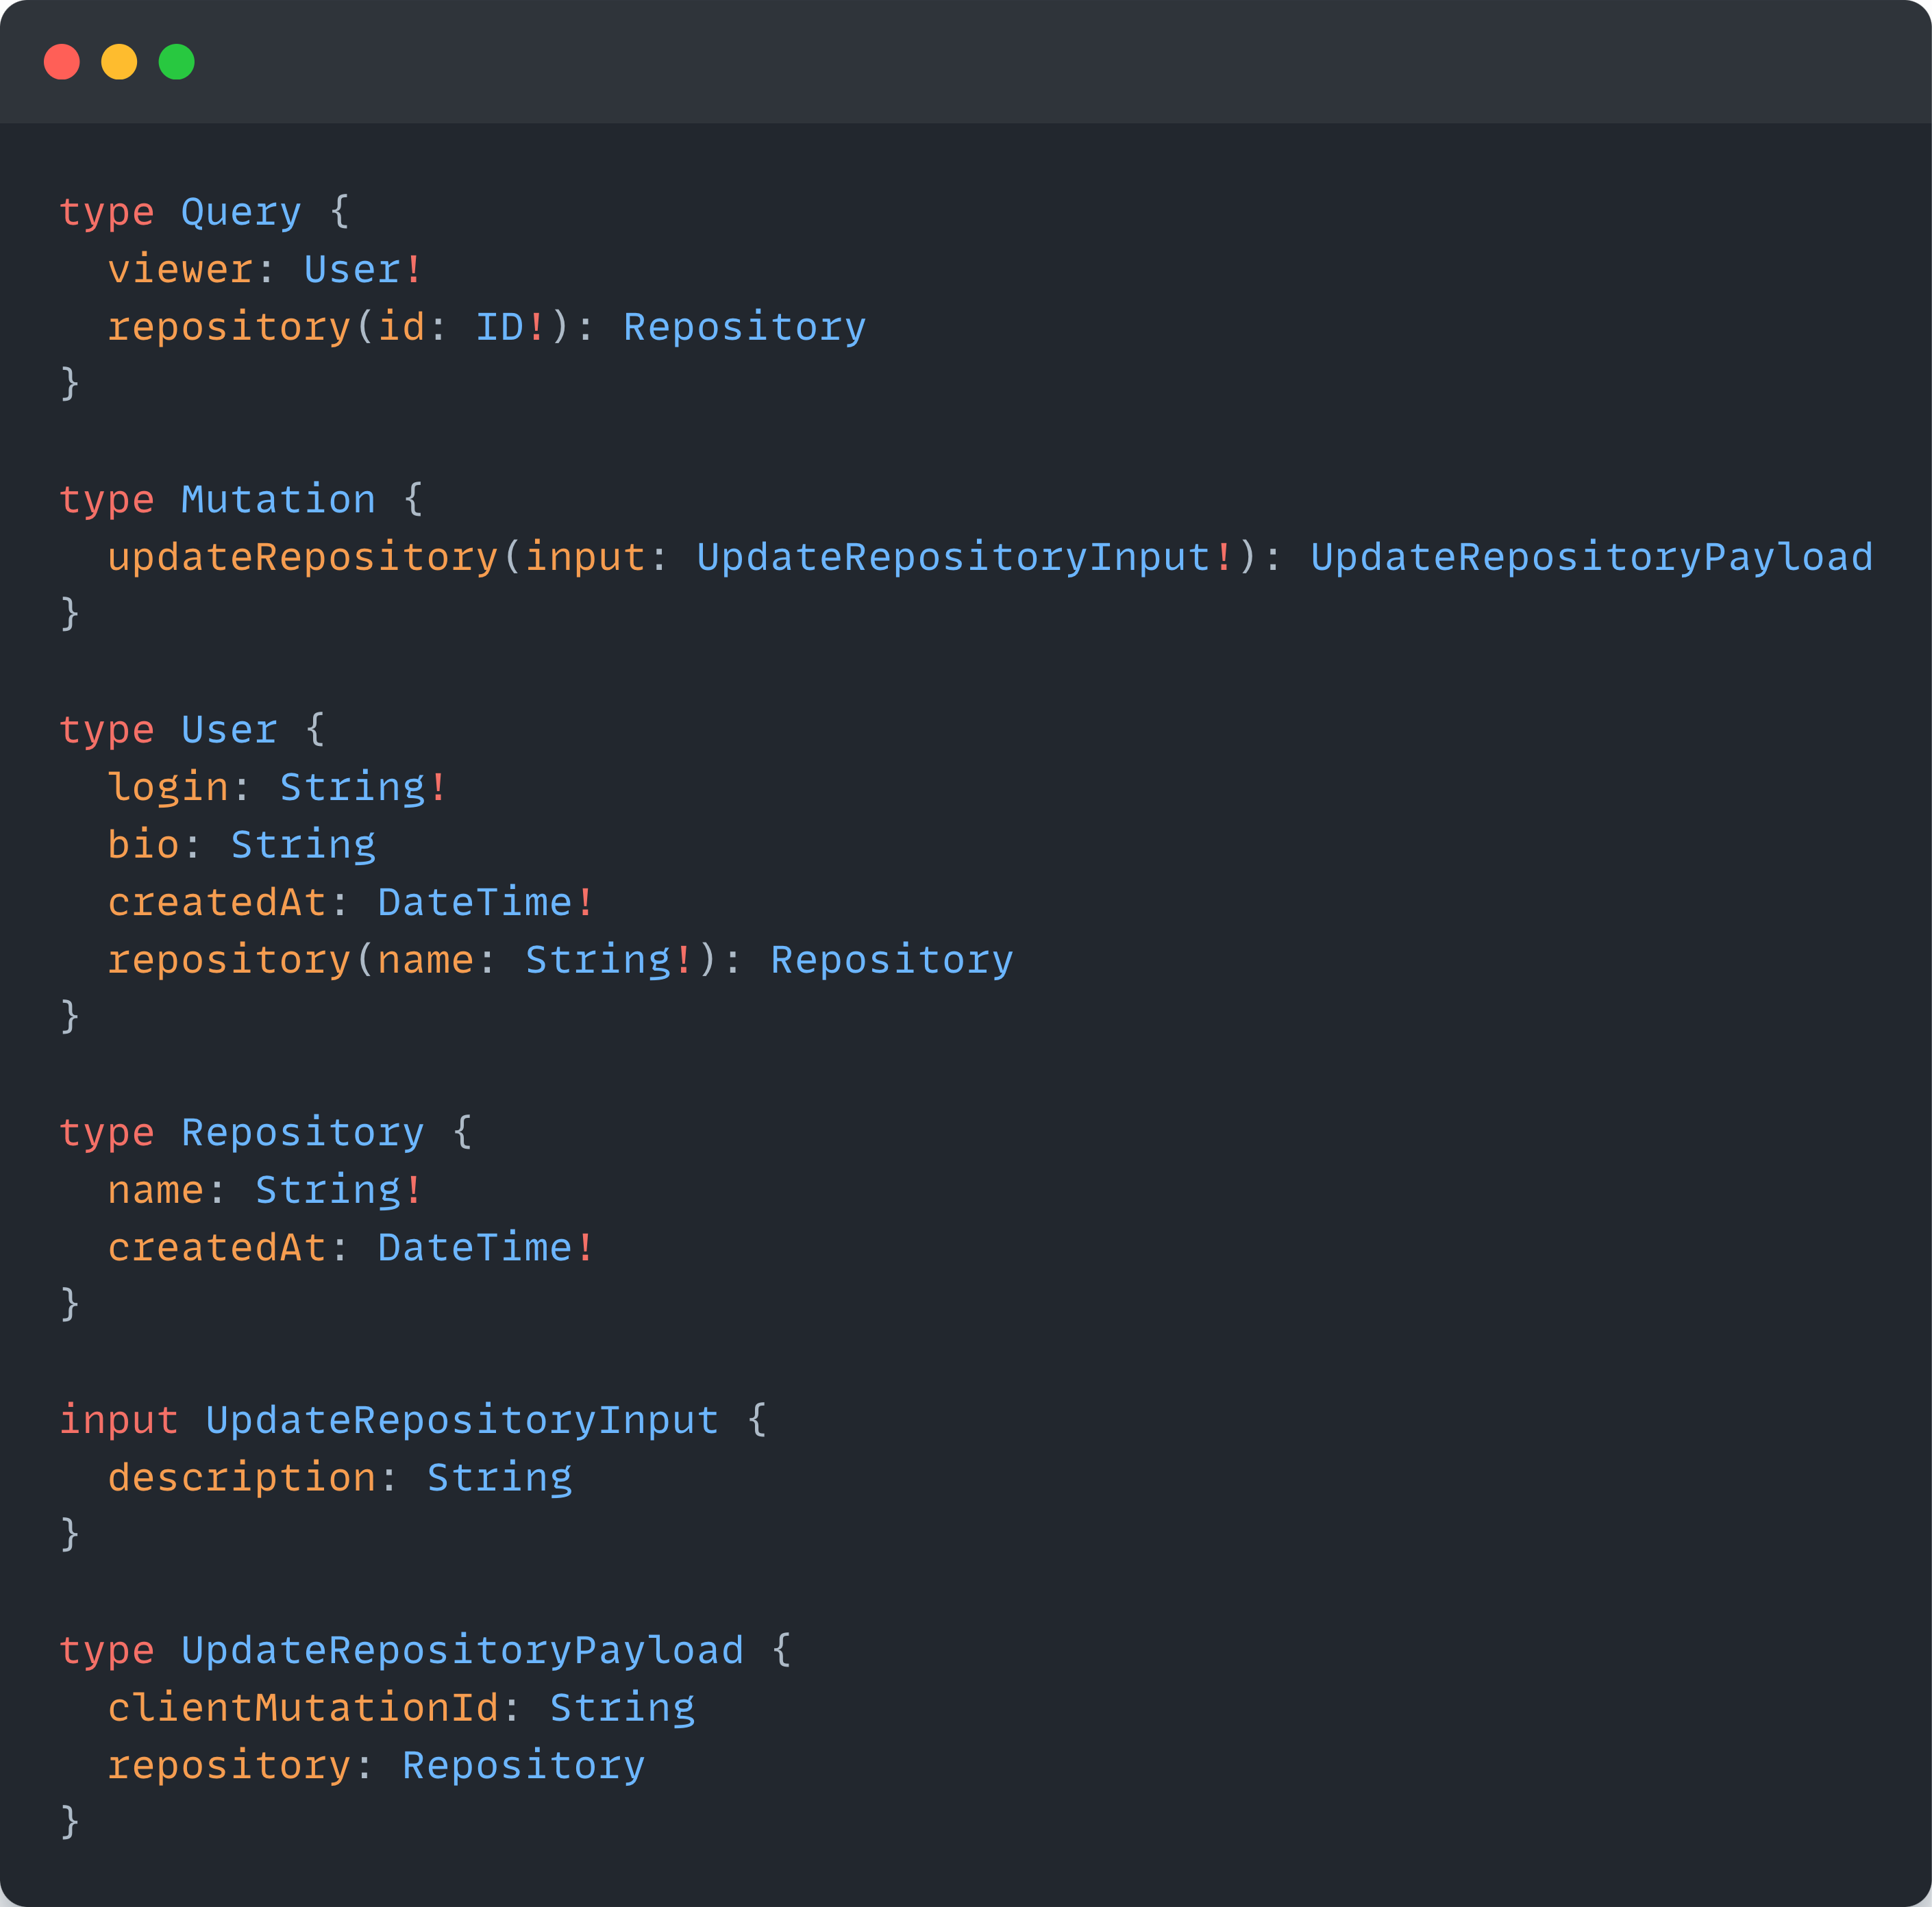Image resolution: width=1932 pixels, height=1907 pixels.
Task: Click 'String!' on the Repository name line
Action: click(x=339, y=1191)
